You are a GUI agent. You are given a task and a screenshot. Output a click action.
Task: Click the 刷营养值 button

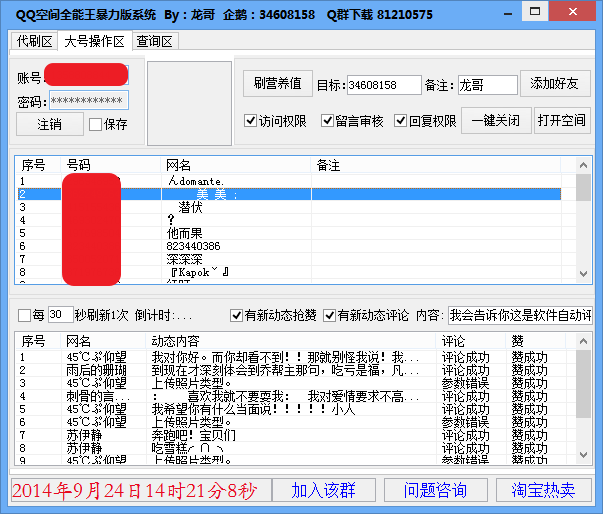[278, 83]
